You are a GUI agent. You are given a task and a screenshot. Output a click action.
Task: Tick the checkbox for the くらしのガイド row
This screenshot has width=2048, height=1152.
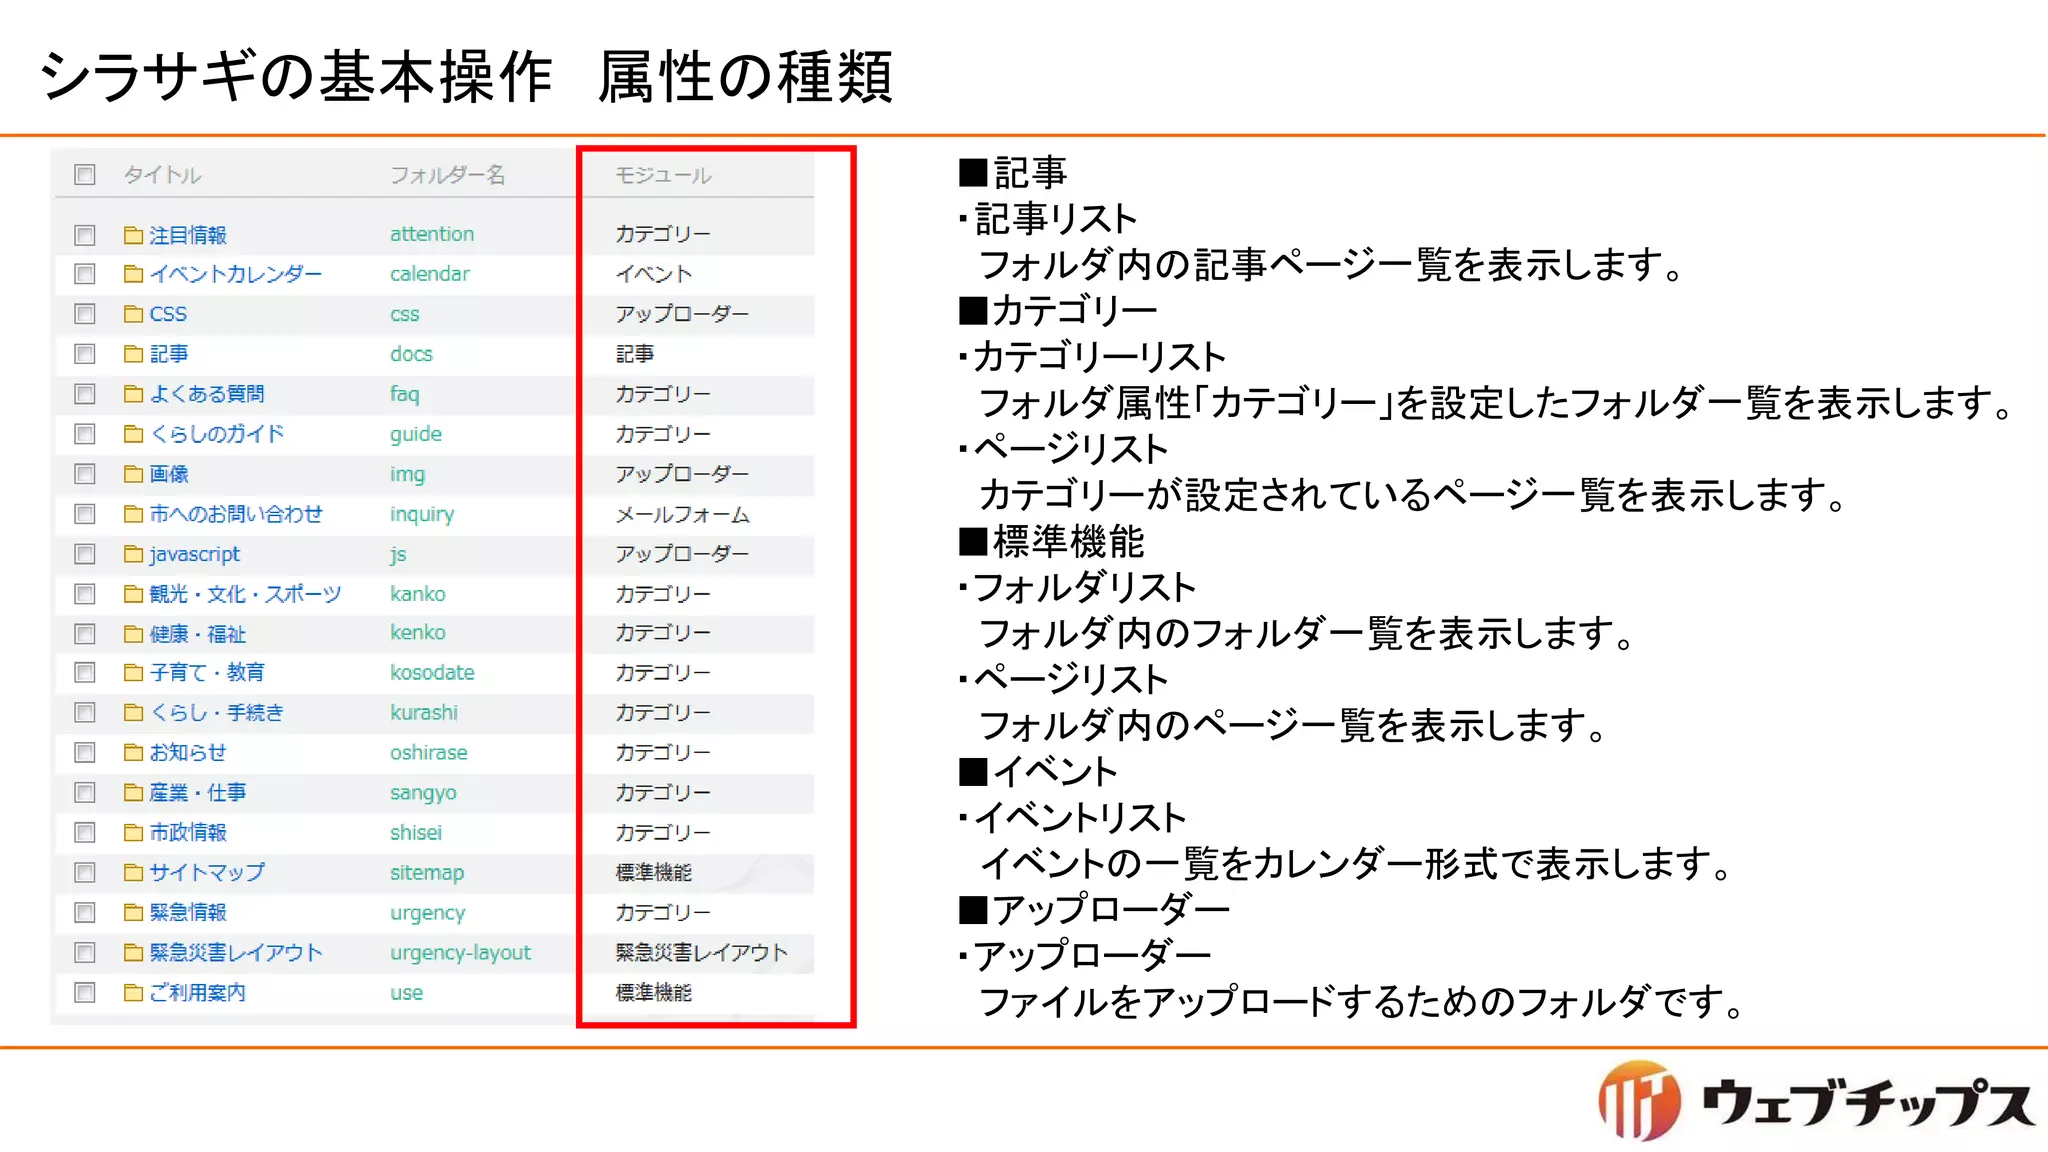tap(85, 434)
